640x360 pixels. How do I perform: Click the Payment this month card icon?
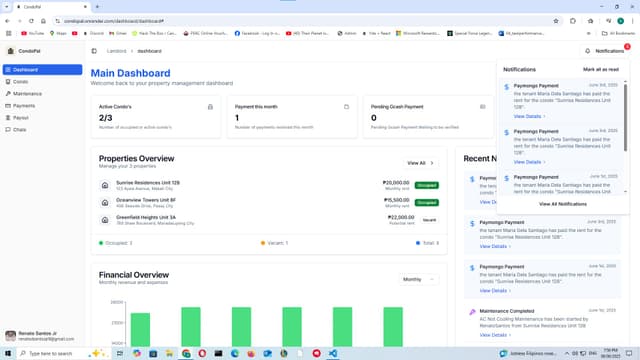coord(347,107)
